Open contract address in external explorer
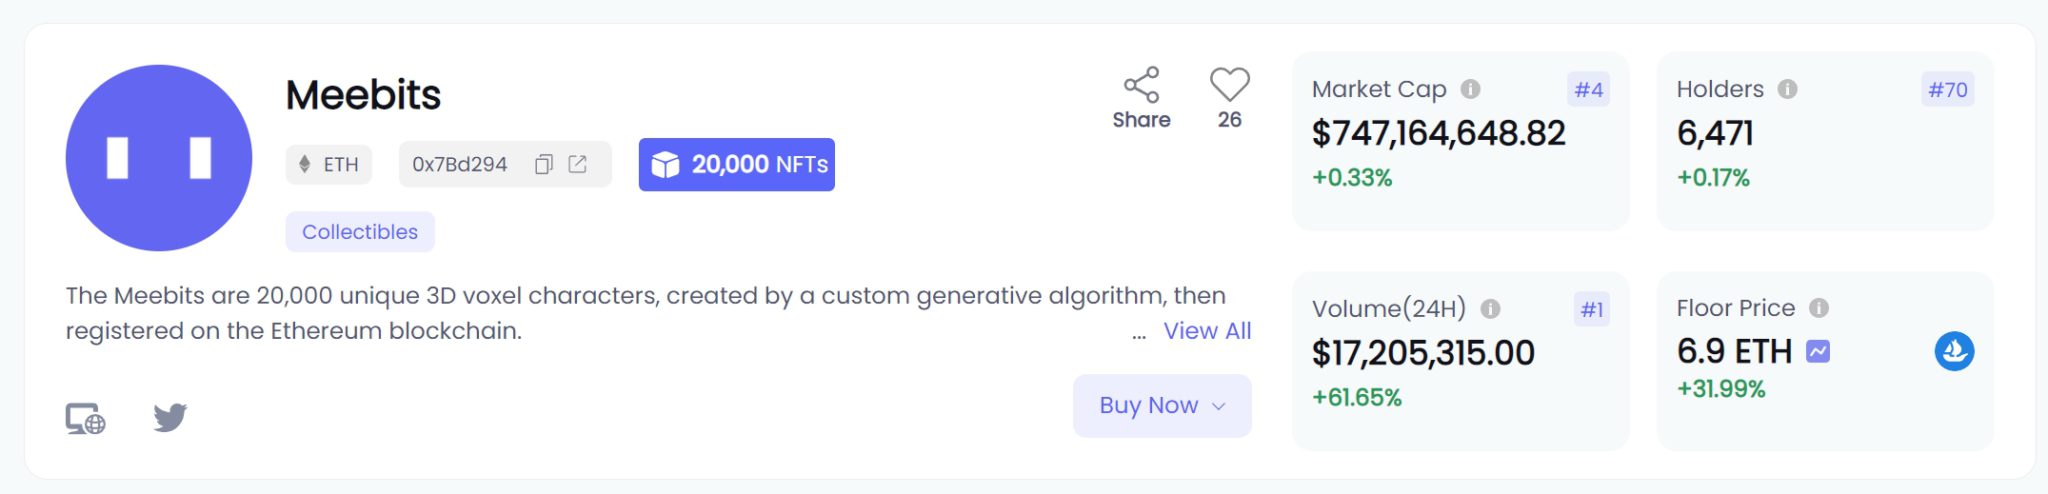 coord(578,164)
